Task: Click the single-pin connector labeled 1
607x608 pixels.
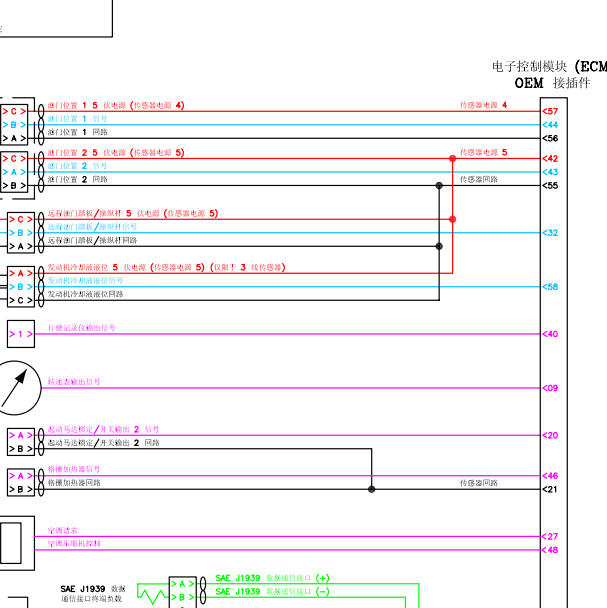Action: click(x=21, y=334)
